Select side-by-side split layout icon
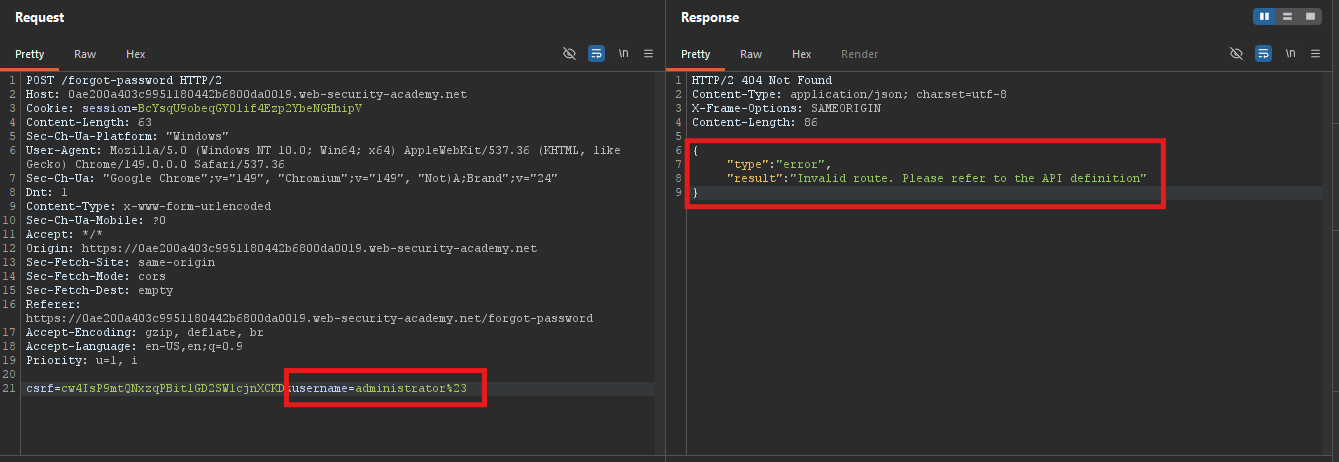1339x462 pixels. [x=1265, y=17]
